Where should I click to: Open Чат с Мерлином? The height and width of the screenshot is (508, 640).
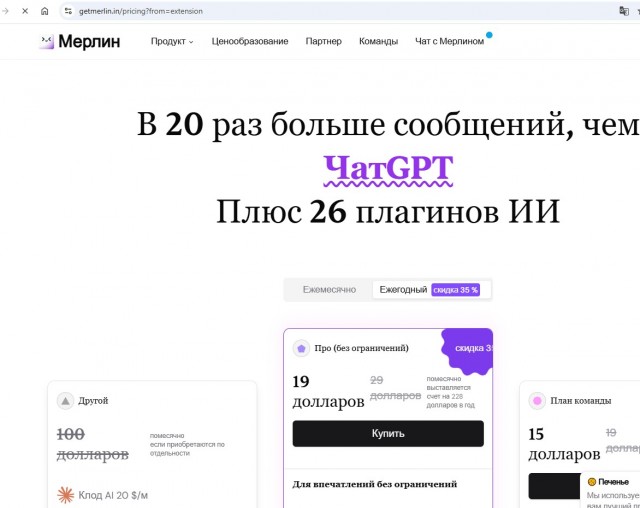449,41
